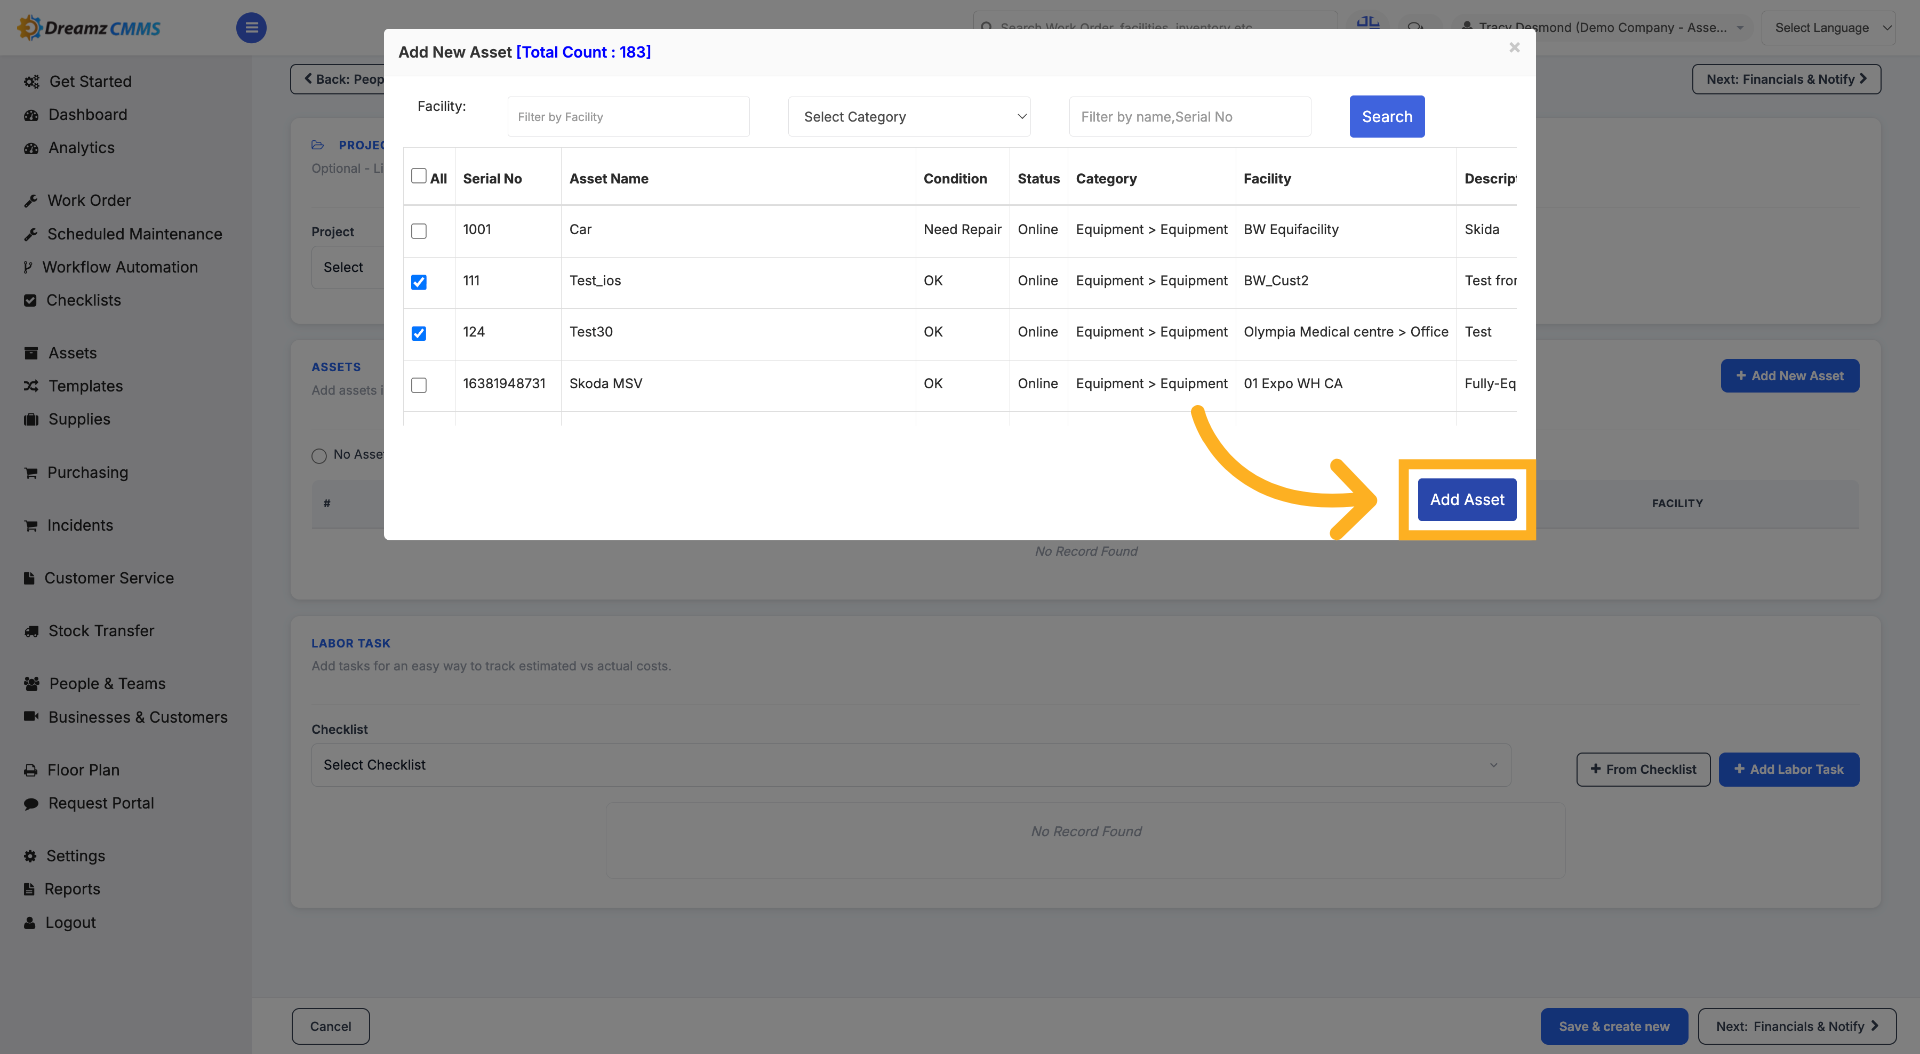Viewport: 1920px width, 1054px height.
Task: Check the Skoda MSV asset checkbox
Action: pyautogui.click(x=419, y=385)
